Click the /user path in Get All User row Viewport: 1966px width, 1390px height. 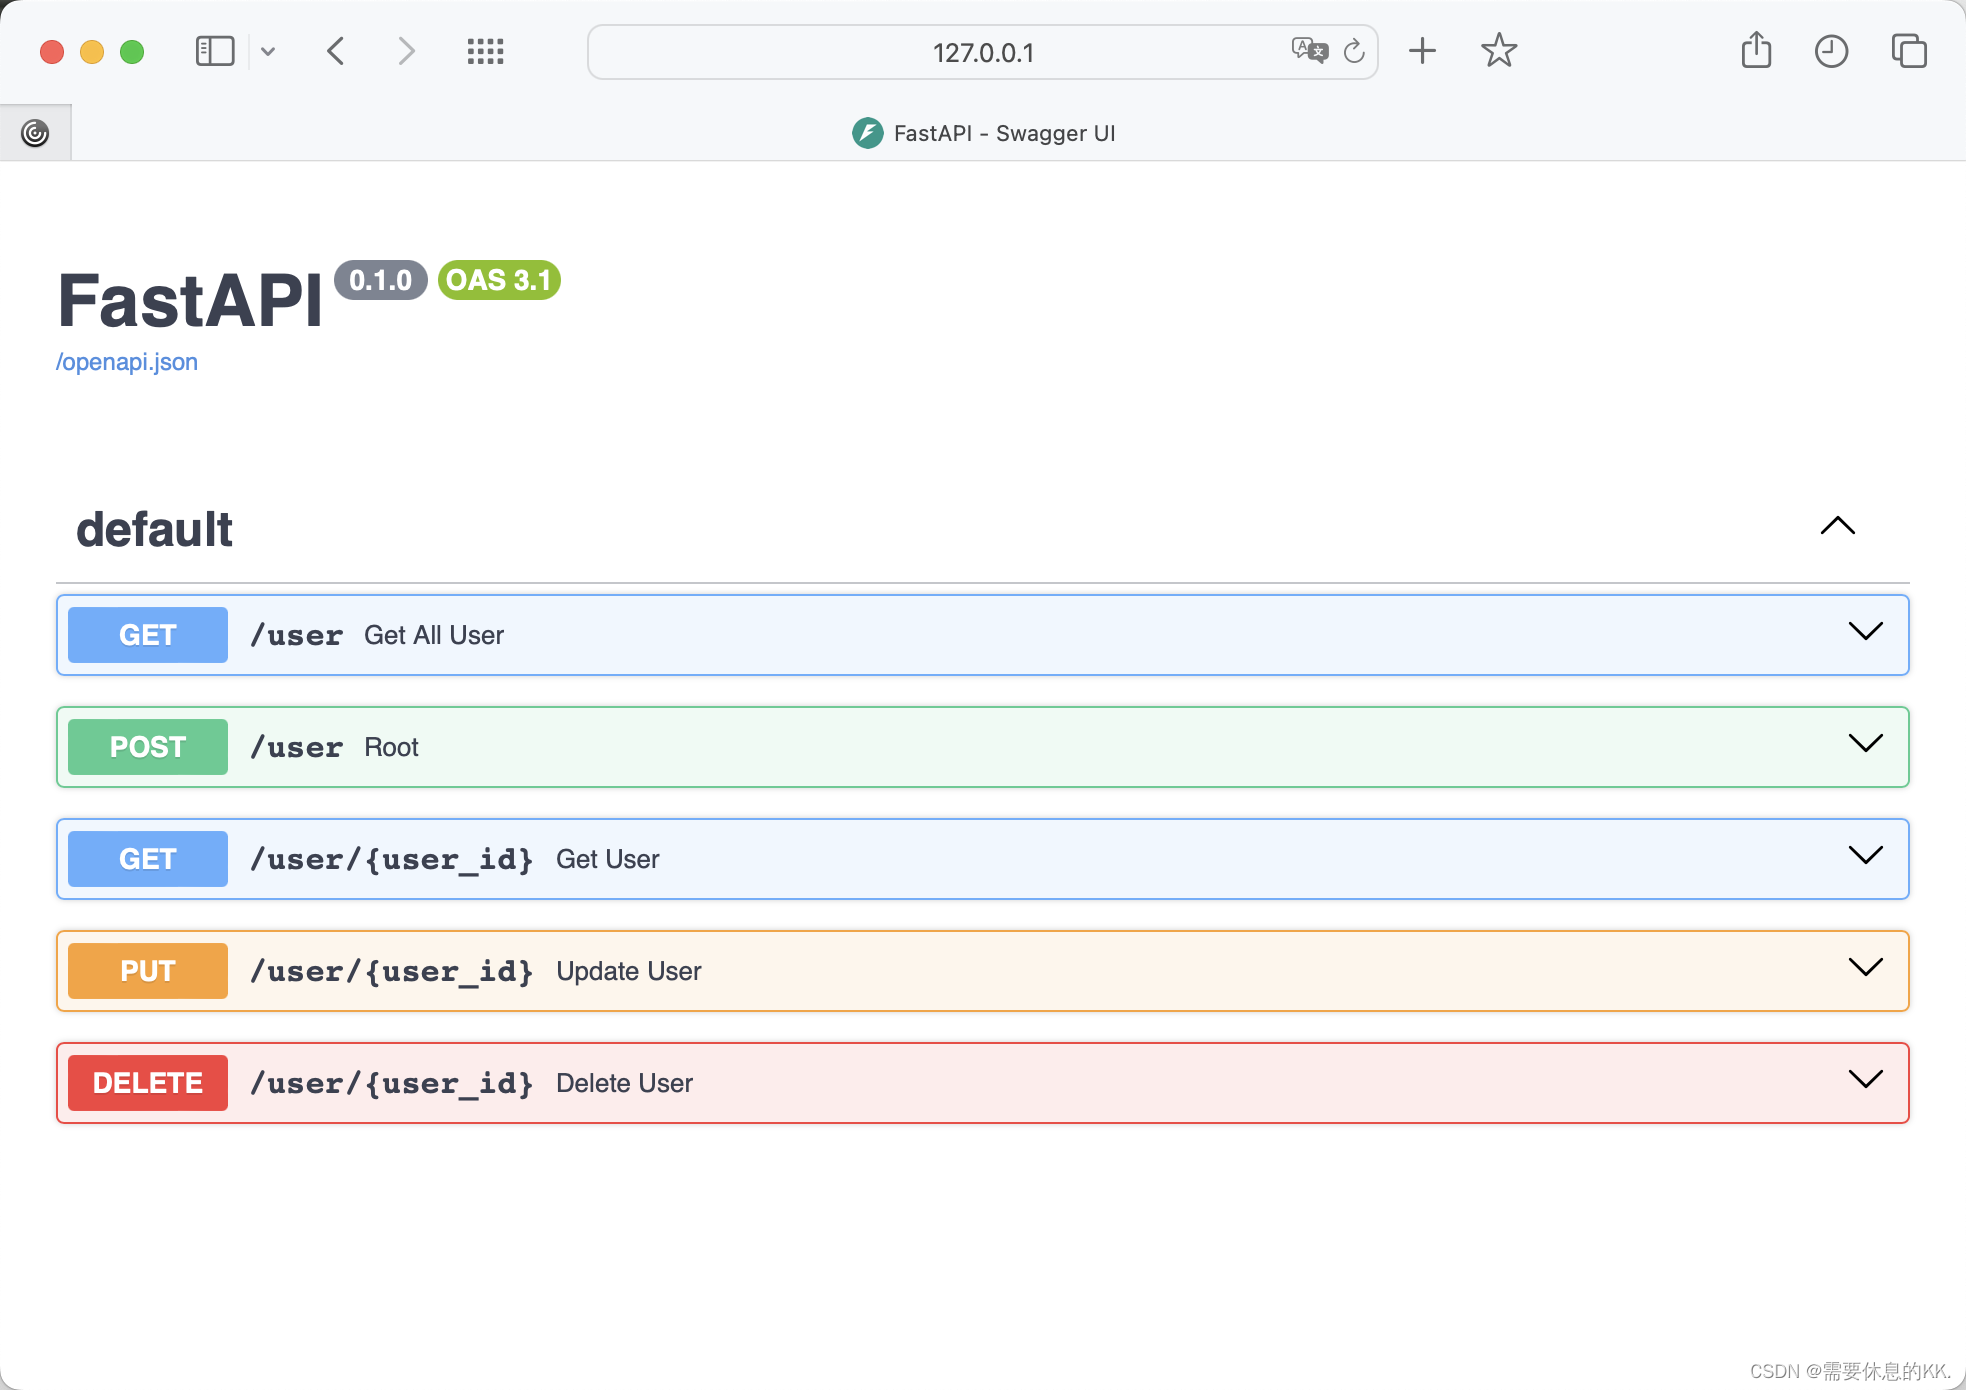(297, 635)
